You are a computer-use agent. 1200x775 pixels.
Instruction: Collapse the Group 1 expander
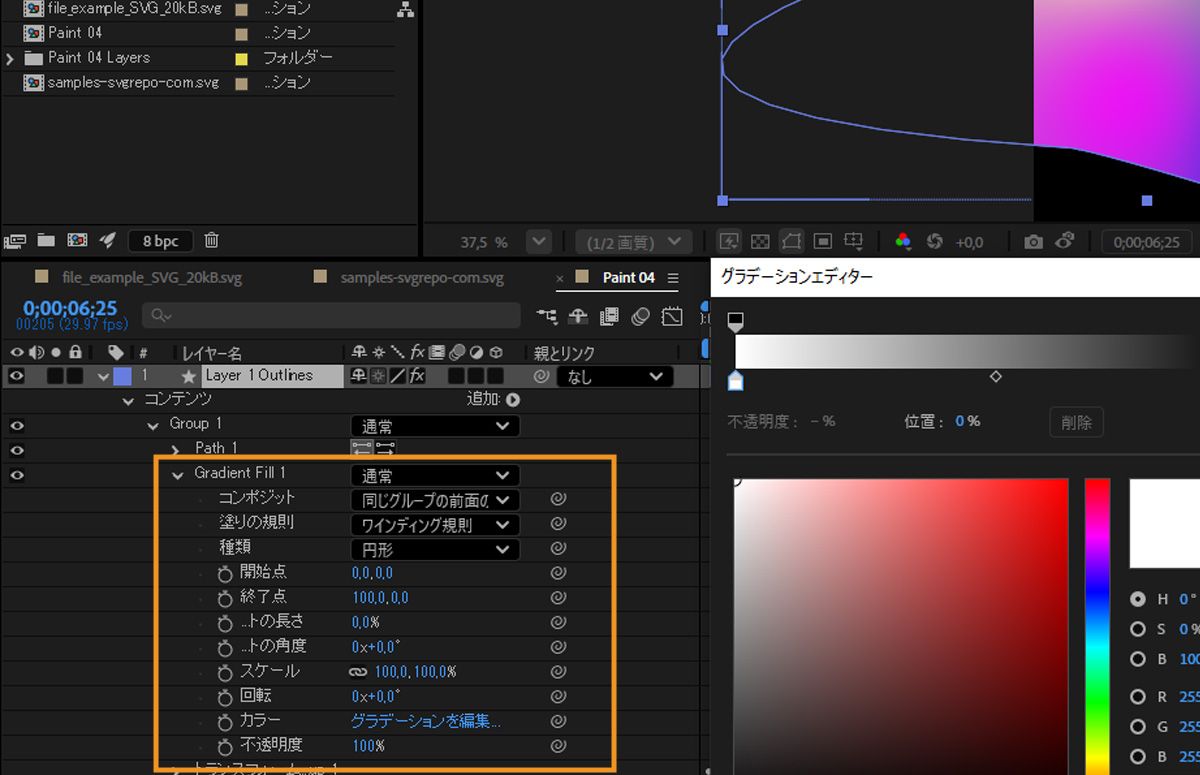click(x=153, y=425)
